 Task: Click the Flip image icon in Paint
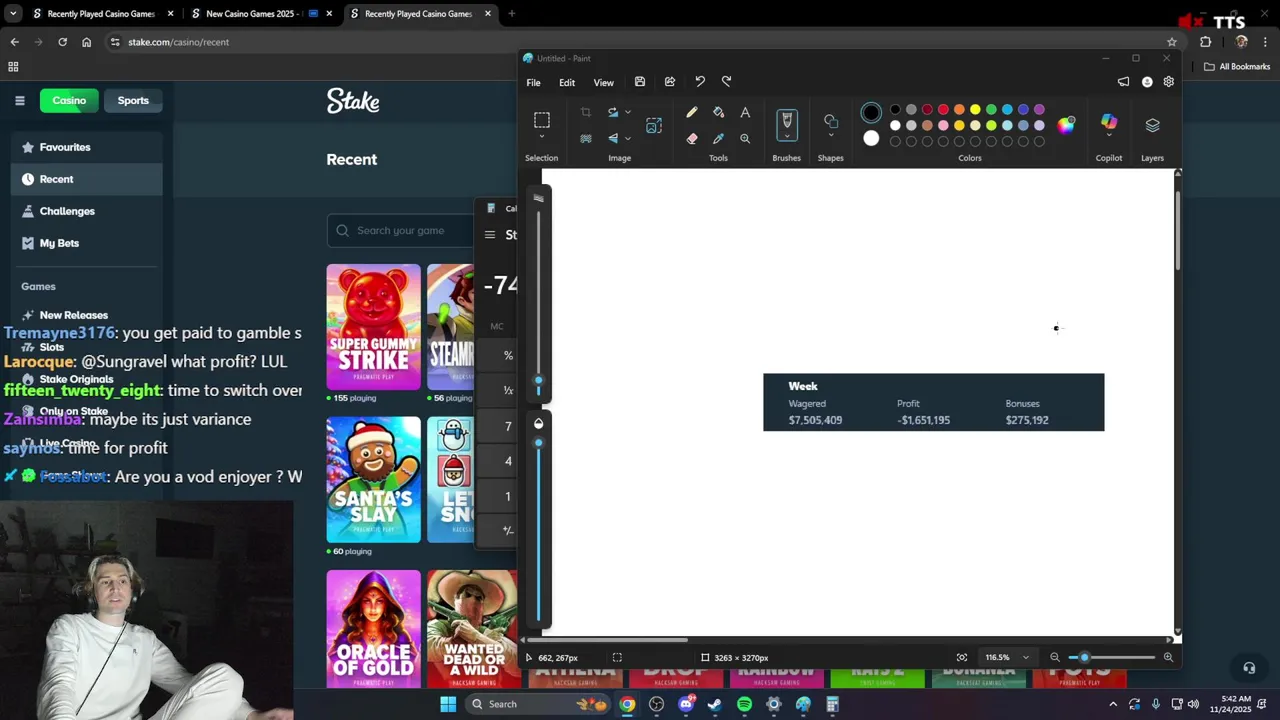[x=613, y=138]
